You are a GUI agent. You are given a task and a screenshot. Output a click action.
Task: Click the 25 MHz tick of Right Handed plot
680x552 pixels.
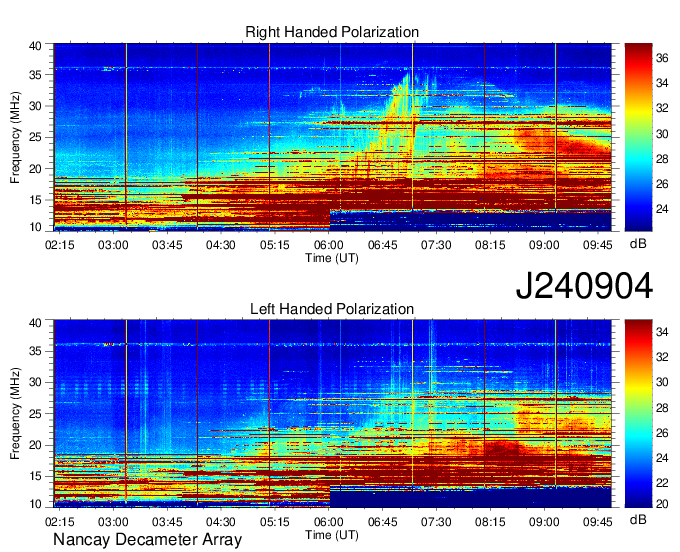point(35,137)
